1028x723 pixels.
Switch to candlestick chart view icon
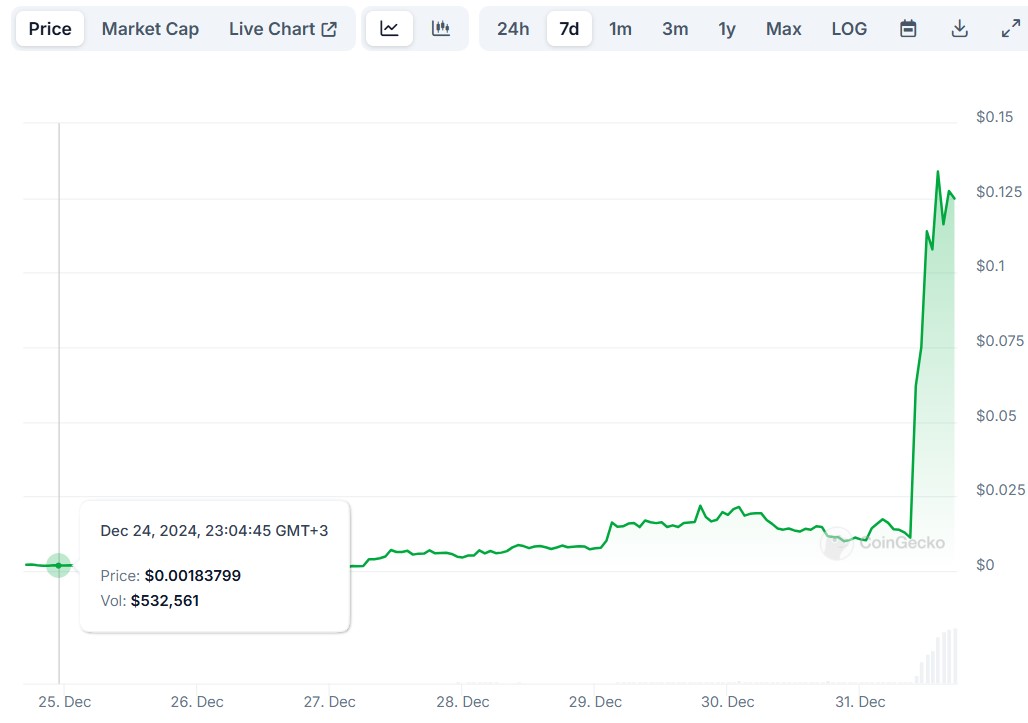[440, 29]
